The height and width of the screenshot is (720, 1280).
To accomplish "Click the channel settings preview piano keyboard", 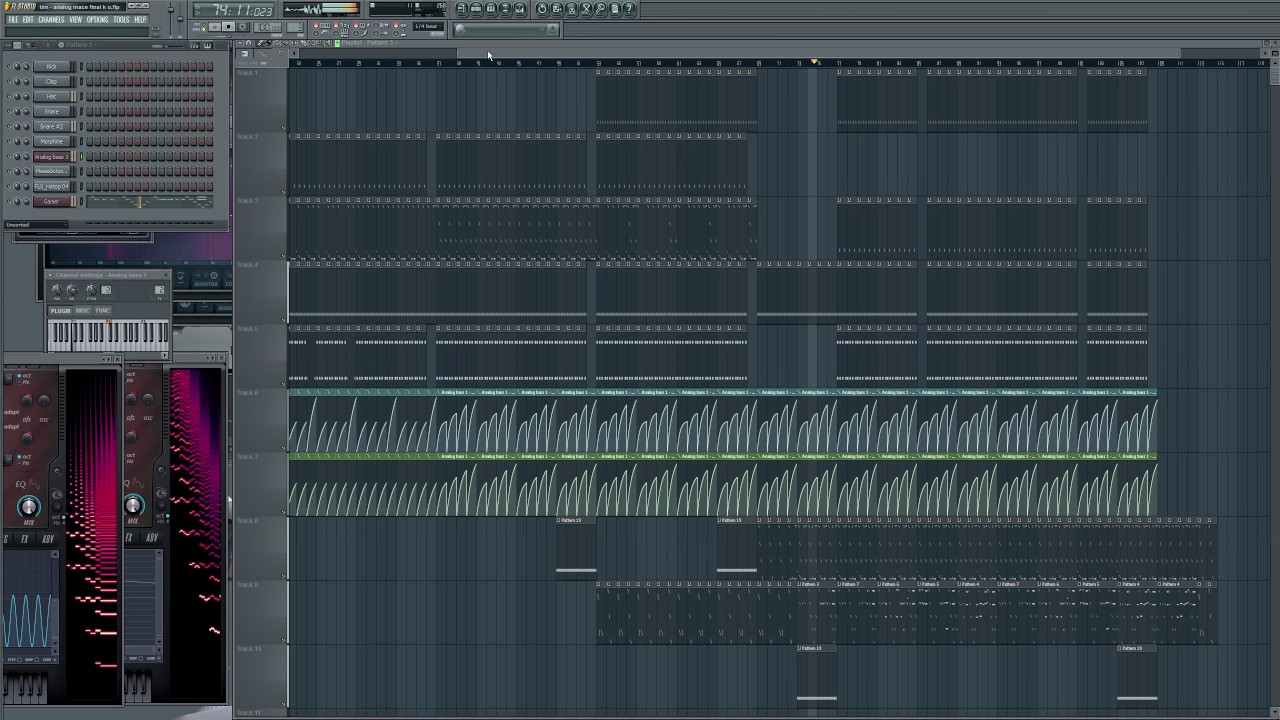I will click(x=108, y=335).
